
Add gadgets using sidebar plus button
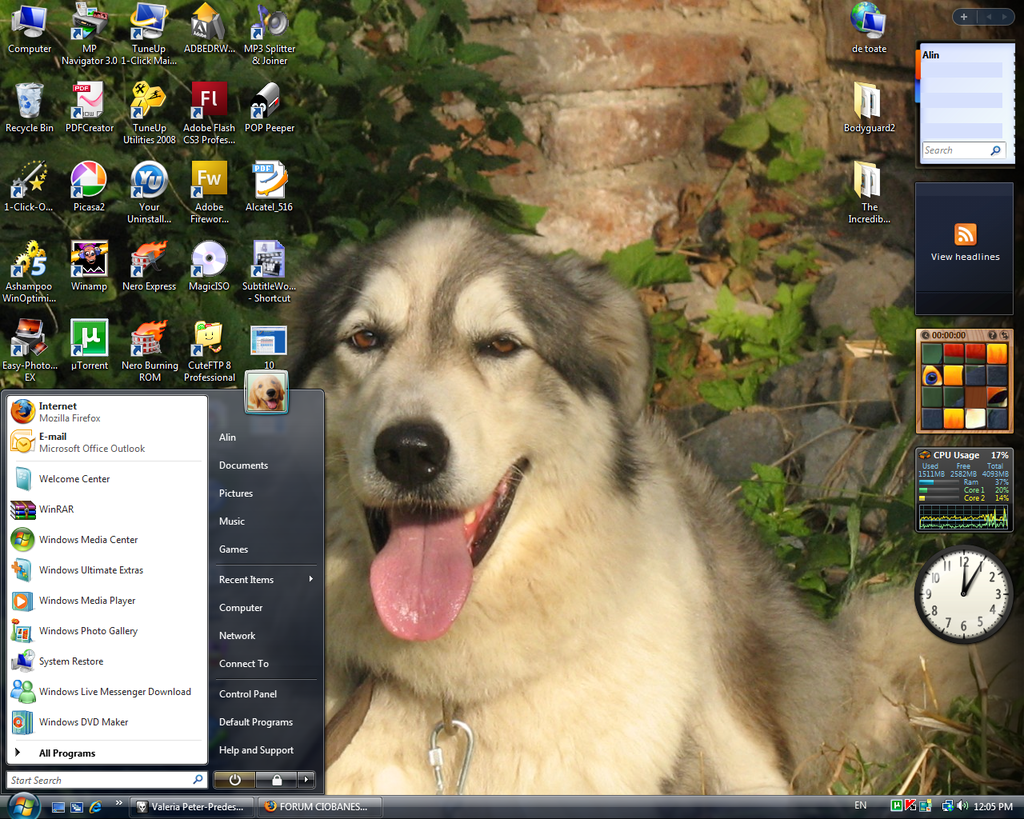[963, 17]
